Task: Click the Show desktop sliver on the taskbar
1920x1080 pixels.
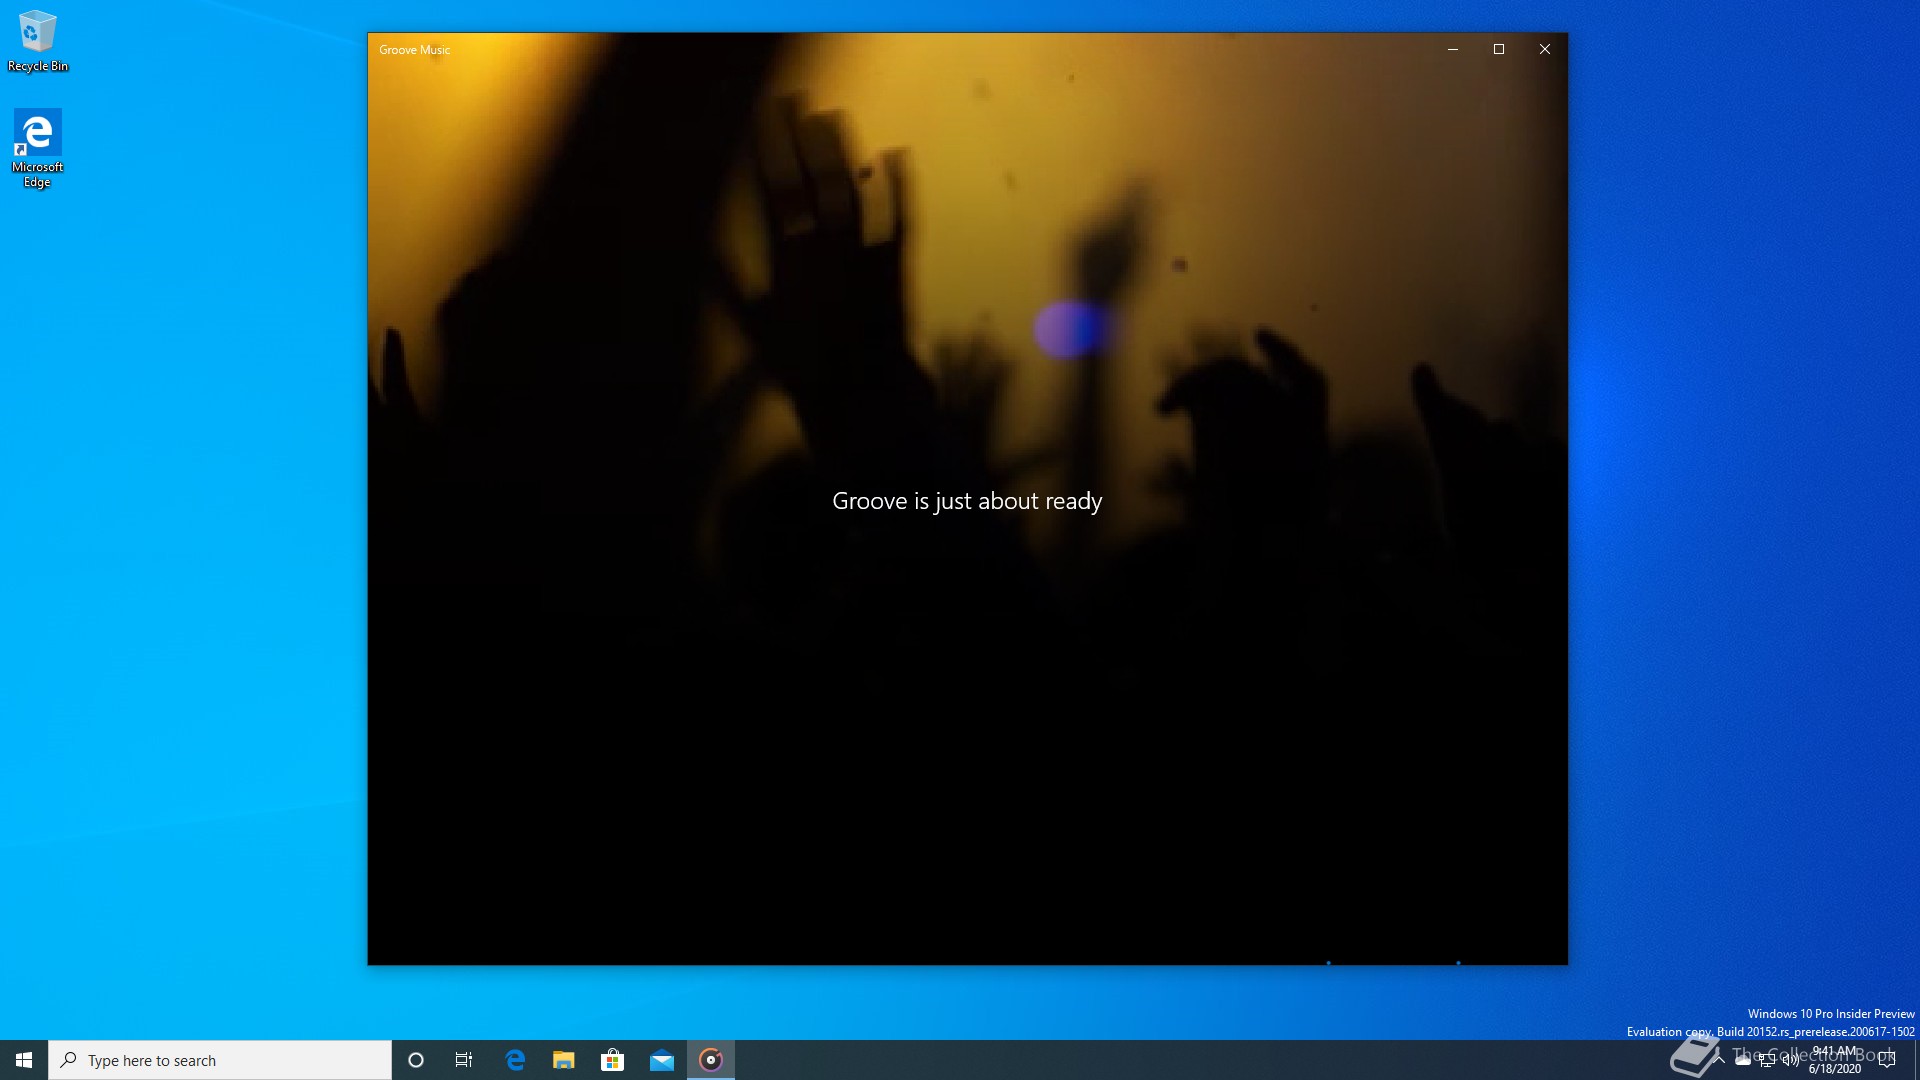Action: point(1916,1060)
